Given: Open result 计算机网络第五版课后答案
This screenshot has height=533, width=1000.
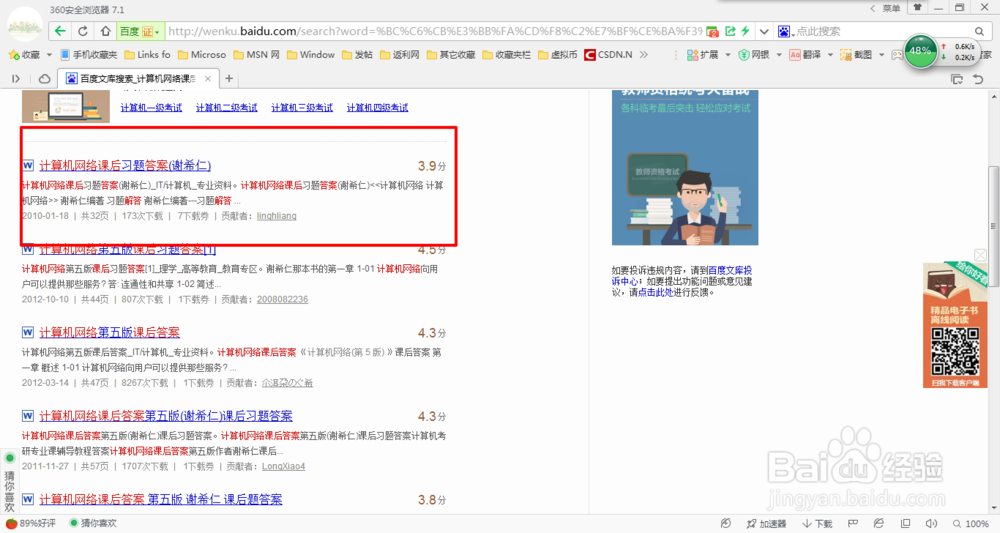Looking at the screenshot, I should tap(110, 333).
